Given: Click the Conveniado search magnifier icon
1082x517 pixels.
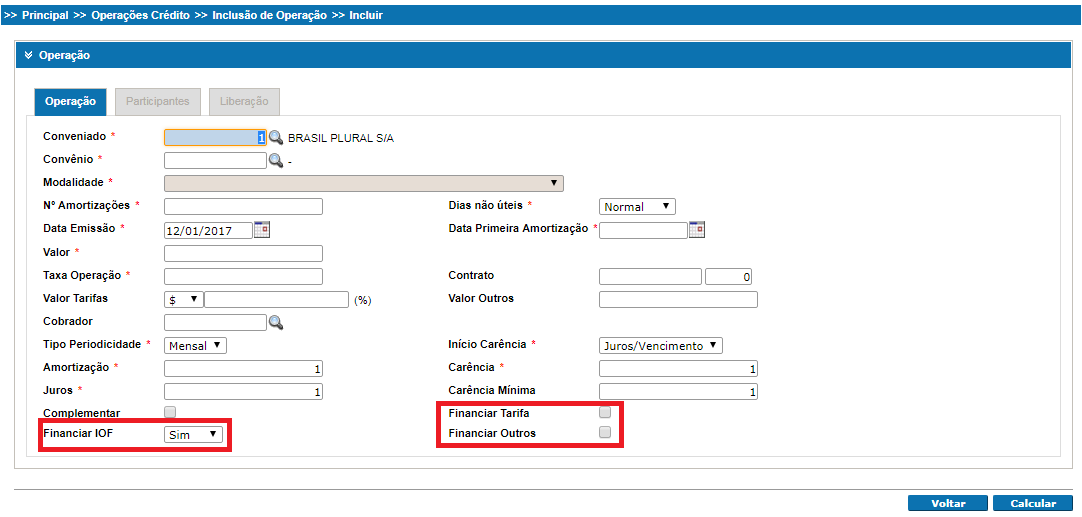Looking at the screenshot, I should pyautogui.click(x=276, y=138).
